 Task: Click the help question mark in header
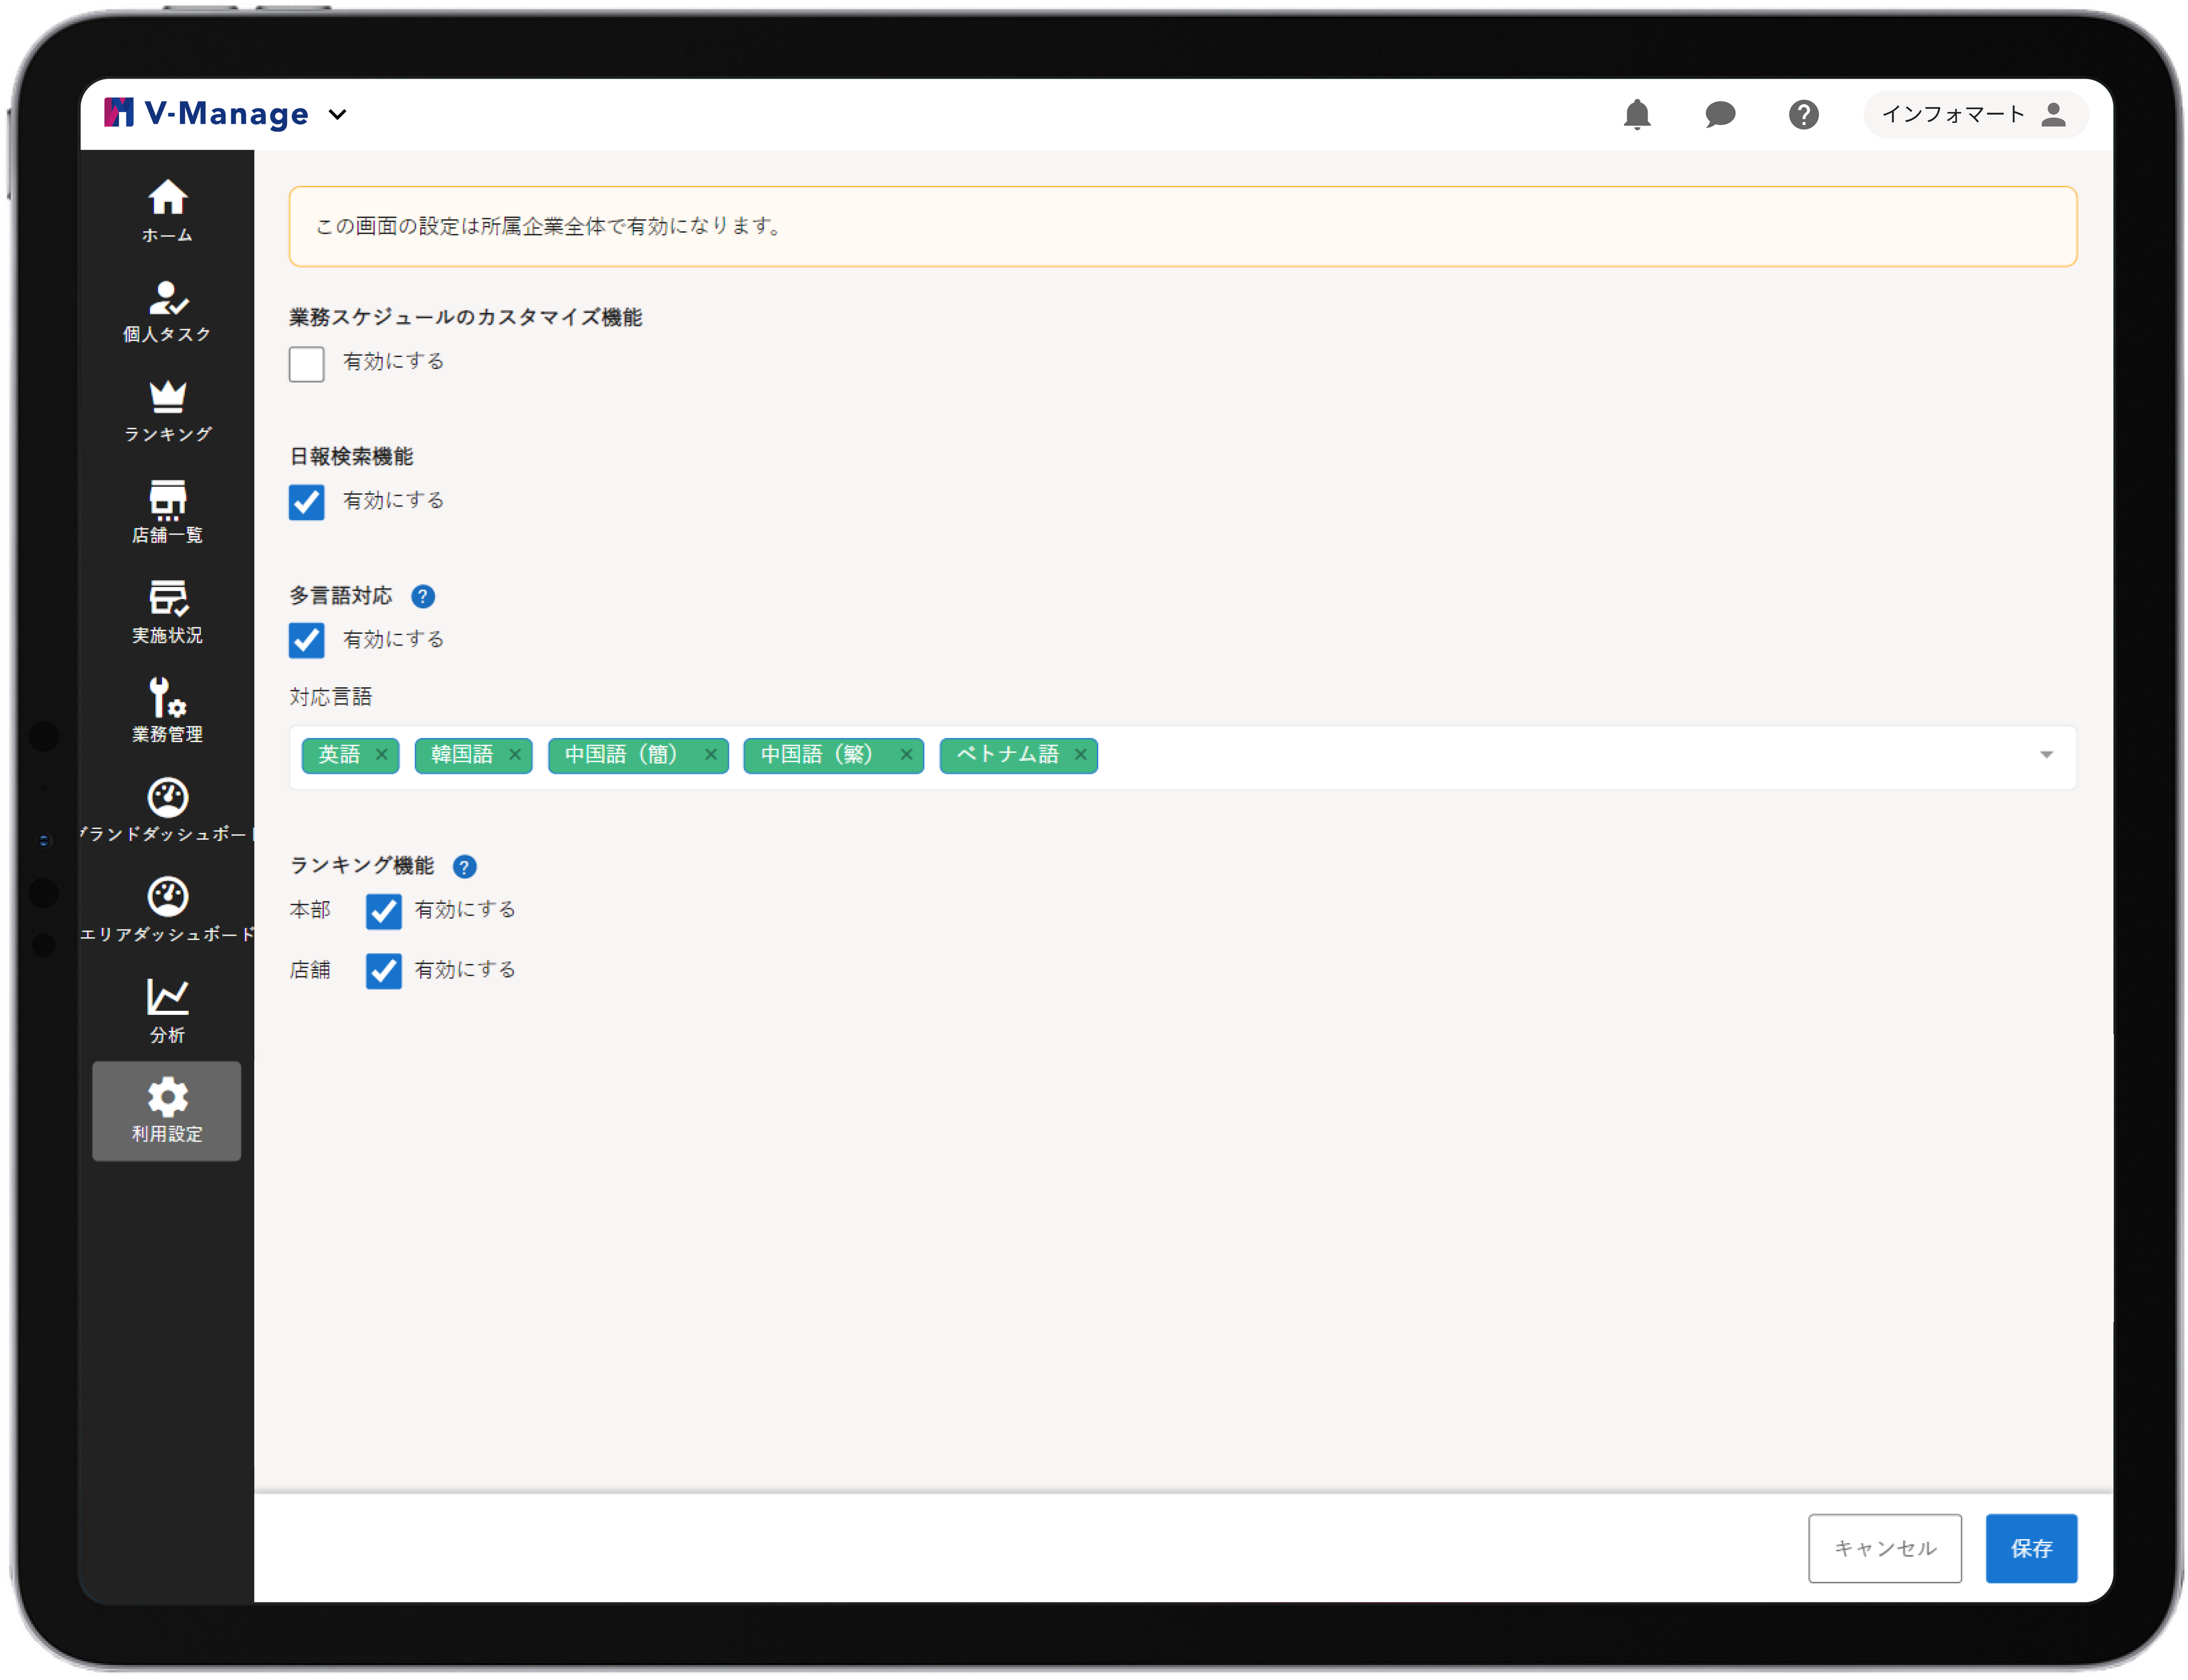[1803, 115]
